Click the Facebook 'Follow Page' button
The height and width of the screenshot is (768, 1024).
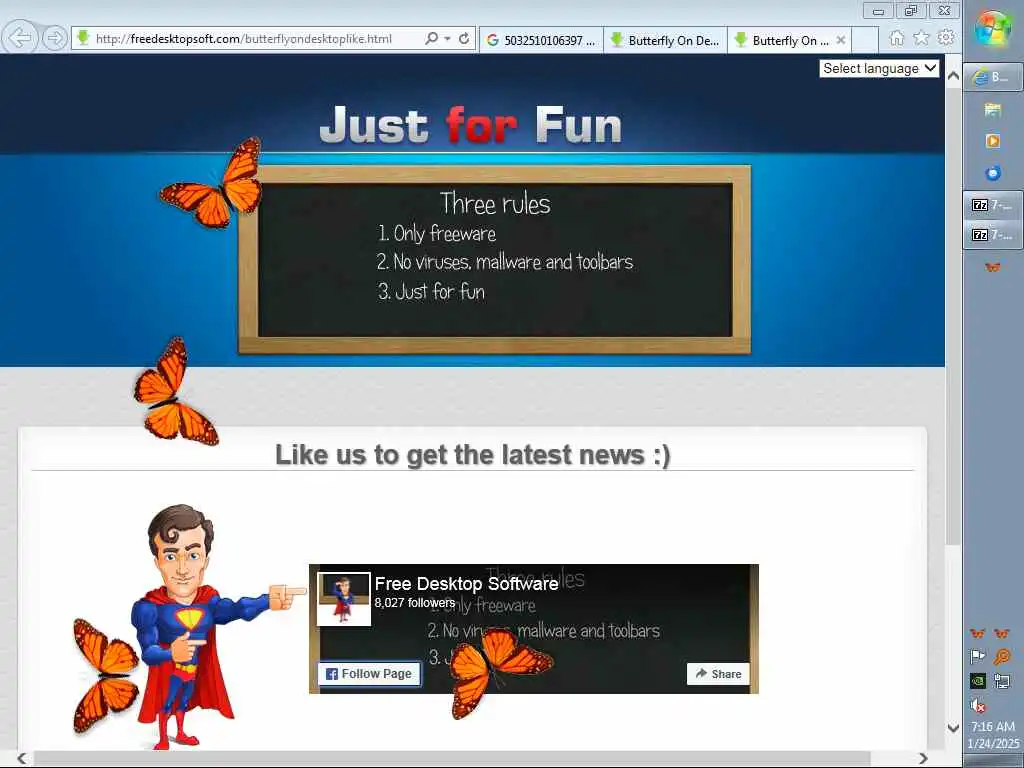369,673
